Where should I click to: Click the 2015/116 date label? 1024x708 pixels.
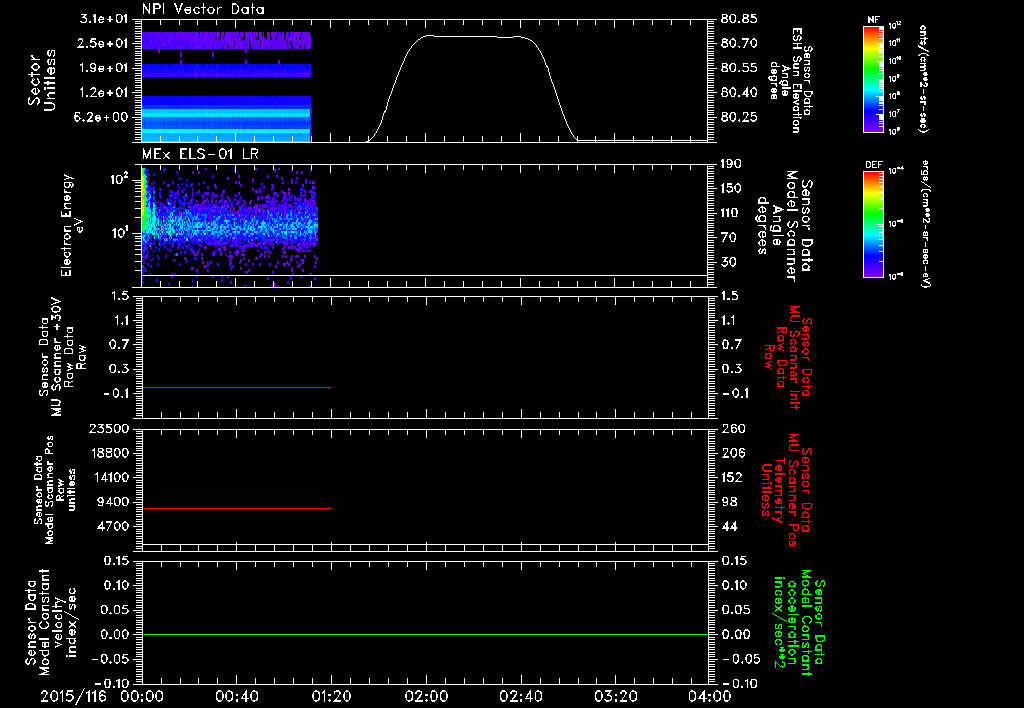[x=72, y=696]
